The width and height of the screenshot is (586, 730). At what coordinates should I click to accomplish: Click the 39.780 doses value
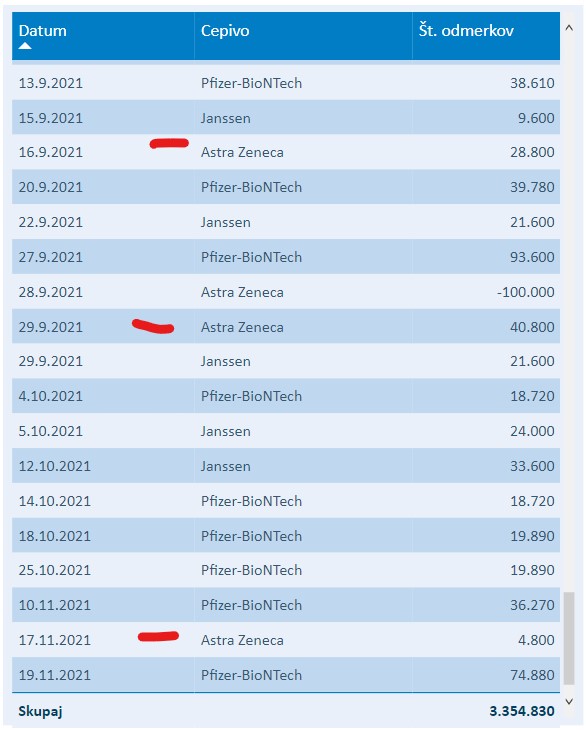532,187
